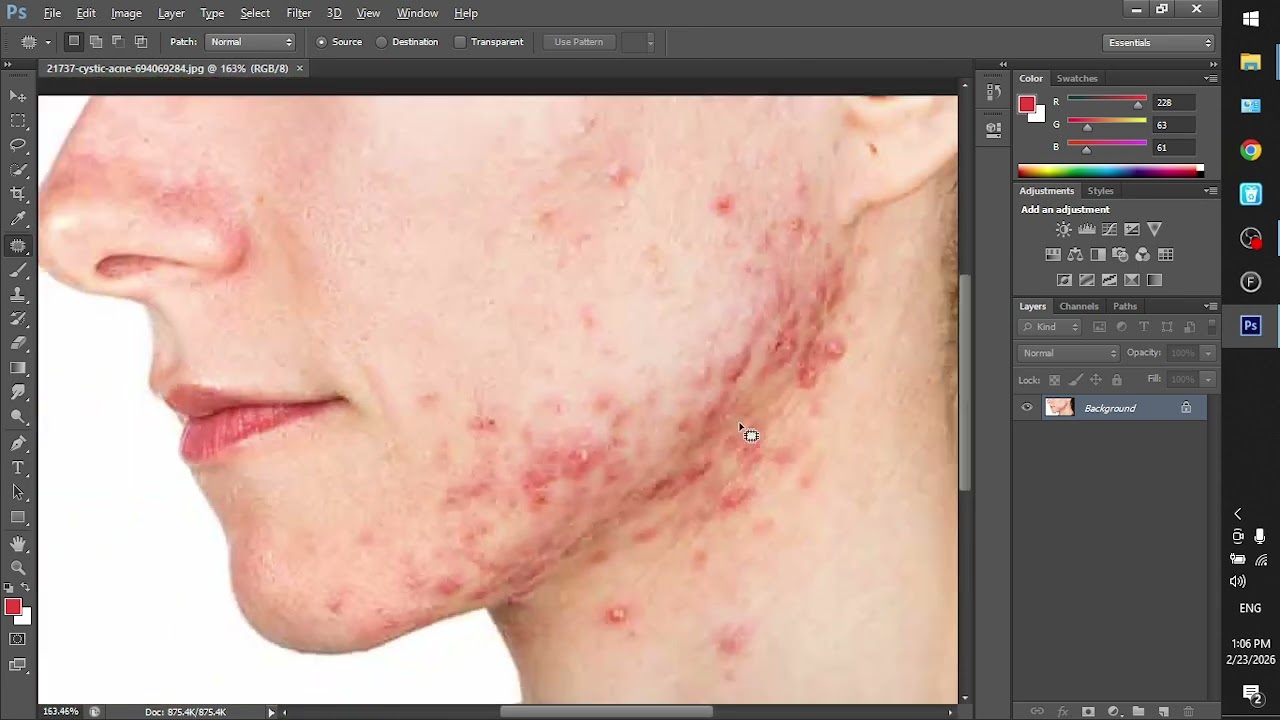Viewport: 1280px width, 720px height.
Task: Switch to the Swatches tab
Action: point(1077,78)
